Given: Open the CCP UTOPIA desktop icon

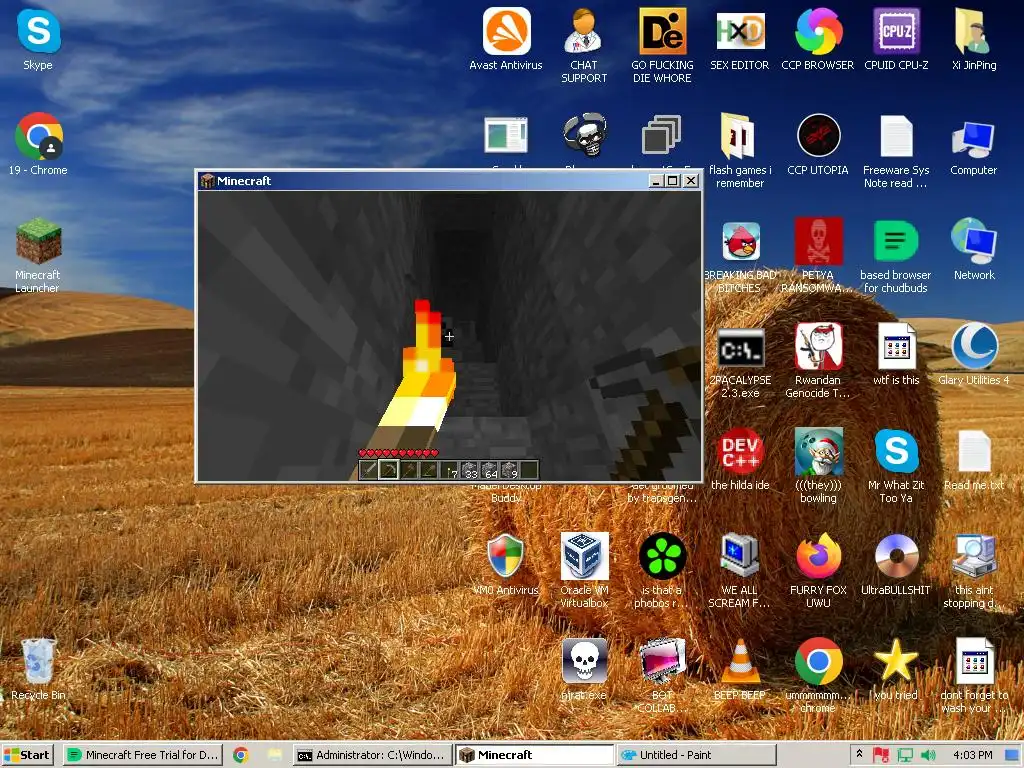Looking at the screenshot, I should click(x=818, y=144).
